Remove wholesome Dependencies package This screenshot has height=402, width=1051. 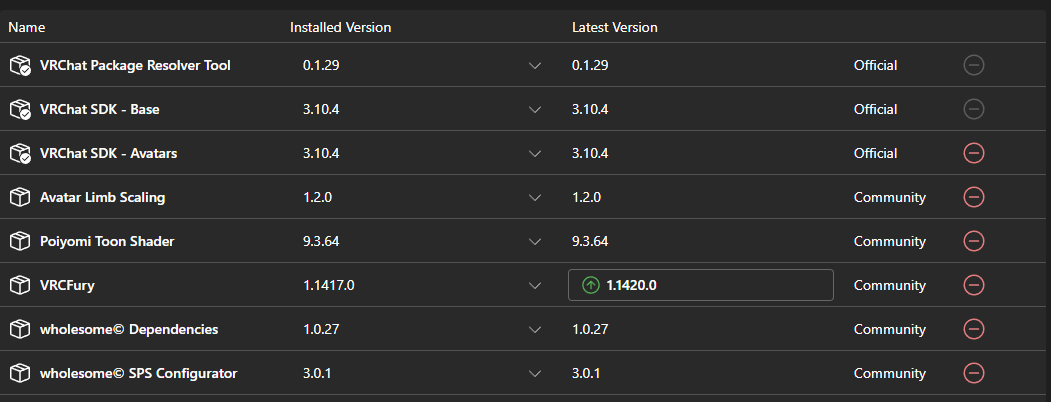pos(973,329)
